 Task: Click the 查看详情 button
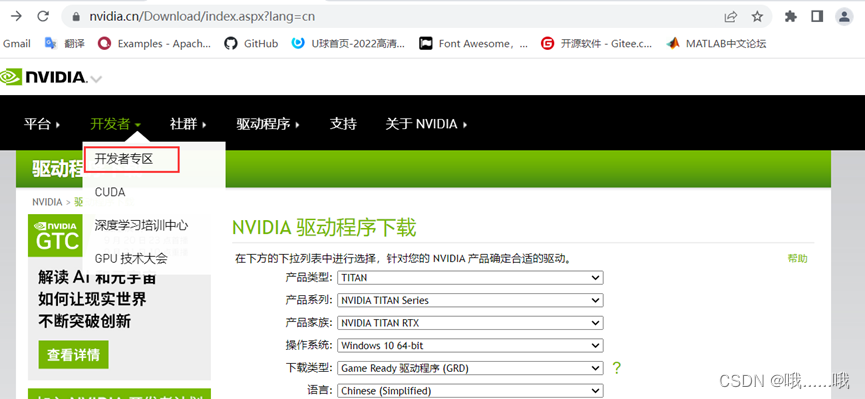(73, 355)
